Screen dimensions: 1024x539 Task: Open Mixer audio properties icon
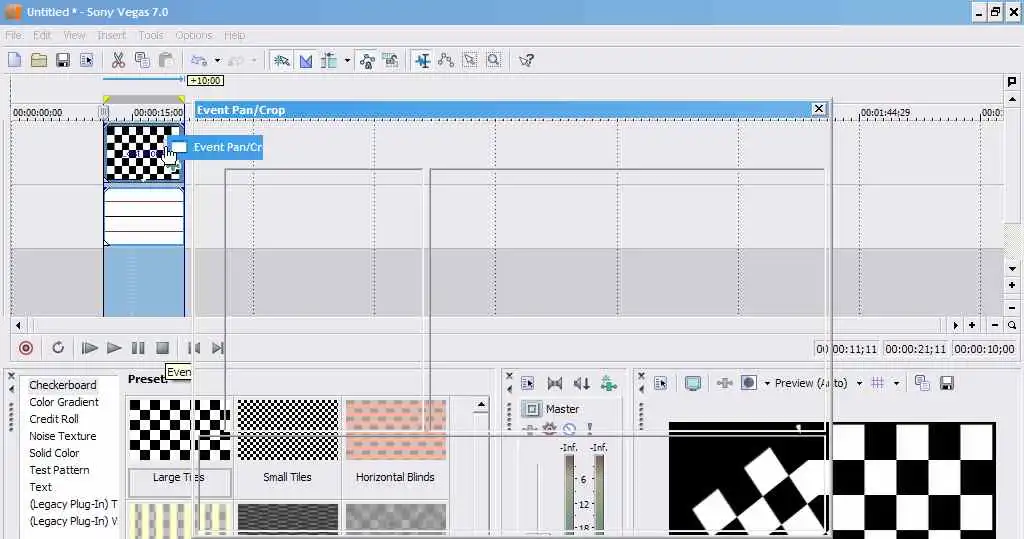click(x=528, y=384)
